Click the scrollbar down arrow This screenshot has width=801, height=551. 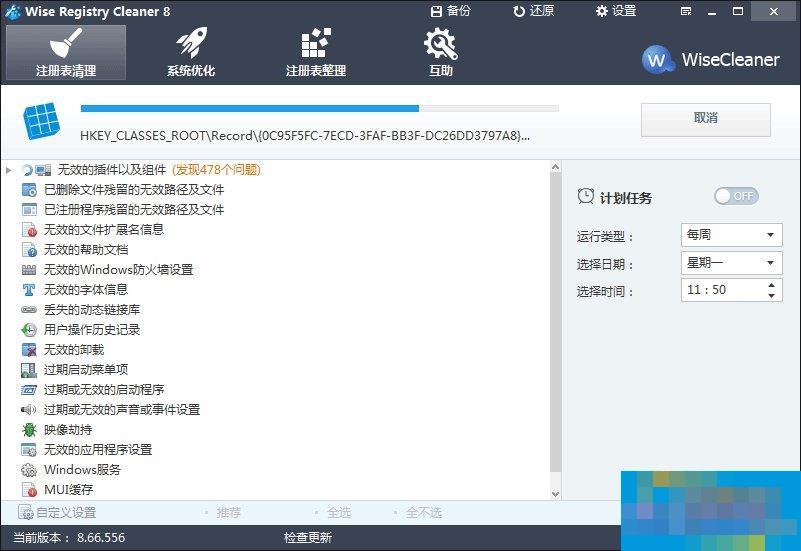555,494
